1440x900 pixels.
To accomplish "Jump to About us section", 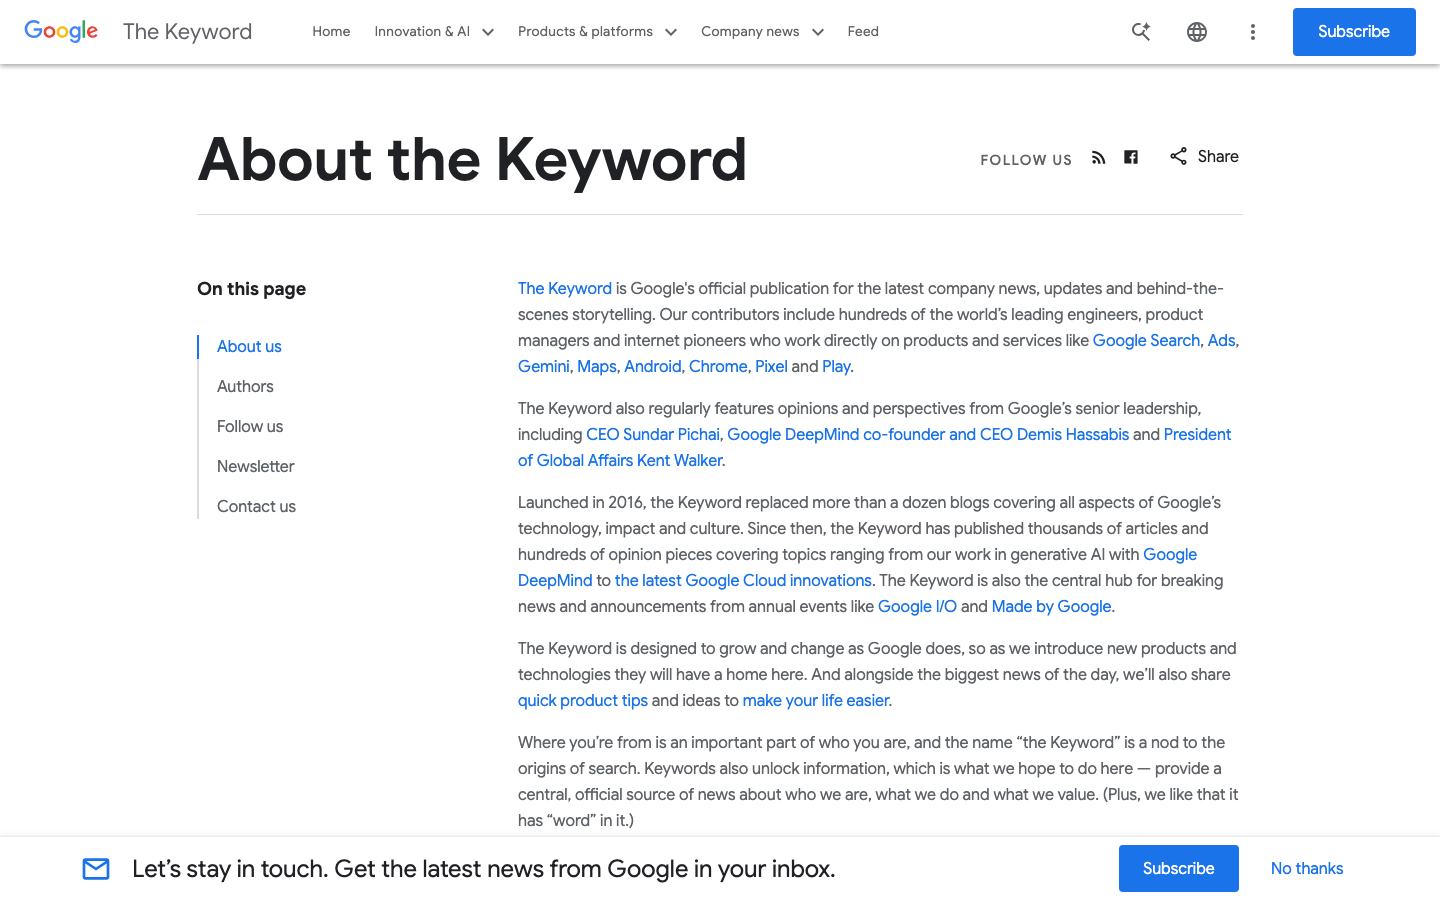I will coord(249,346).
